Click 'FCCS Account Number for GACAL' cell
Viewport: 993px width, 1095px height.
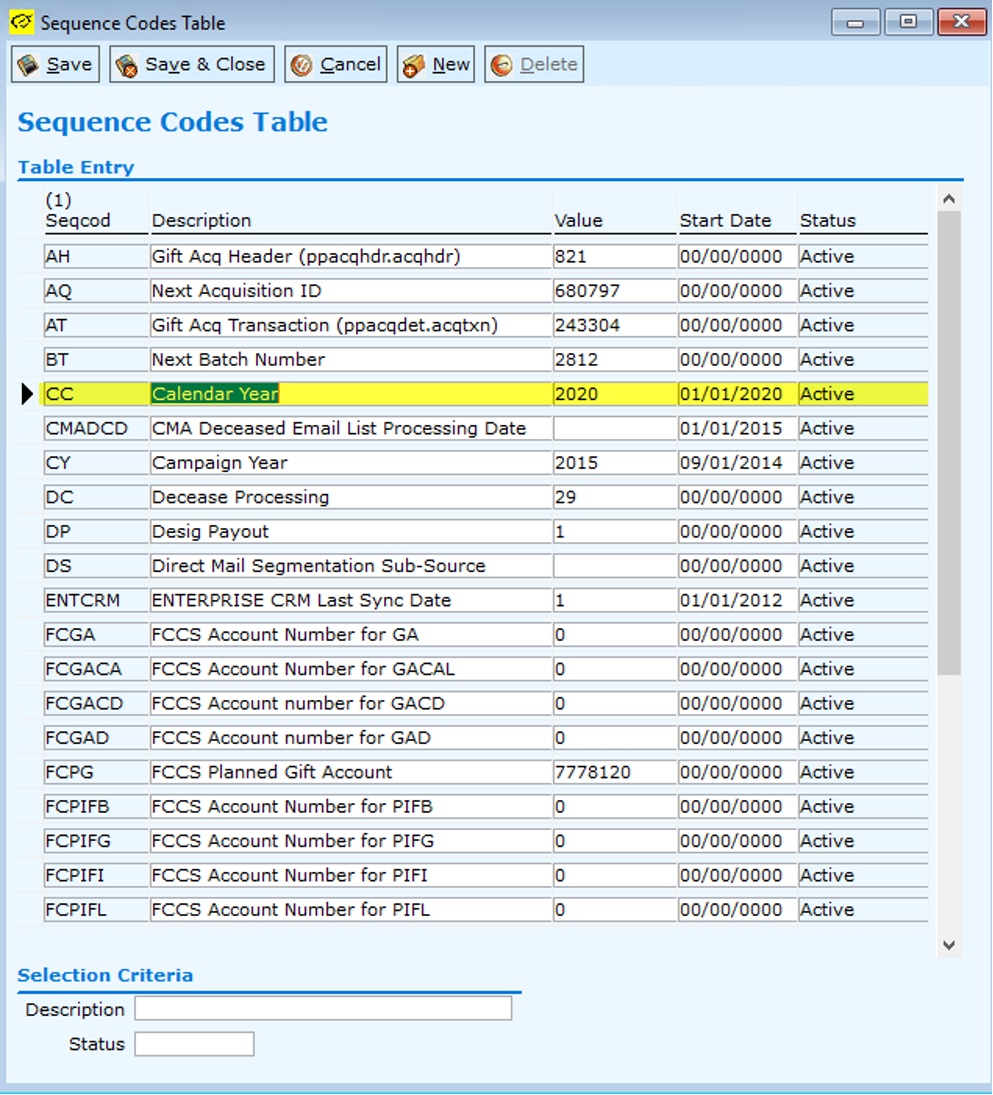click(351, 669)
